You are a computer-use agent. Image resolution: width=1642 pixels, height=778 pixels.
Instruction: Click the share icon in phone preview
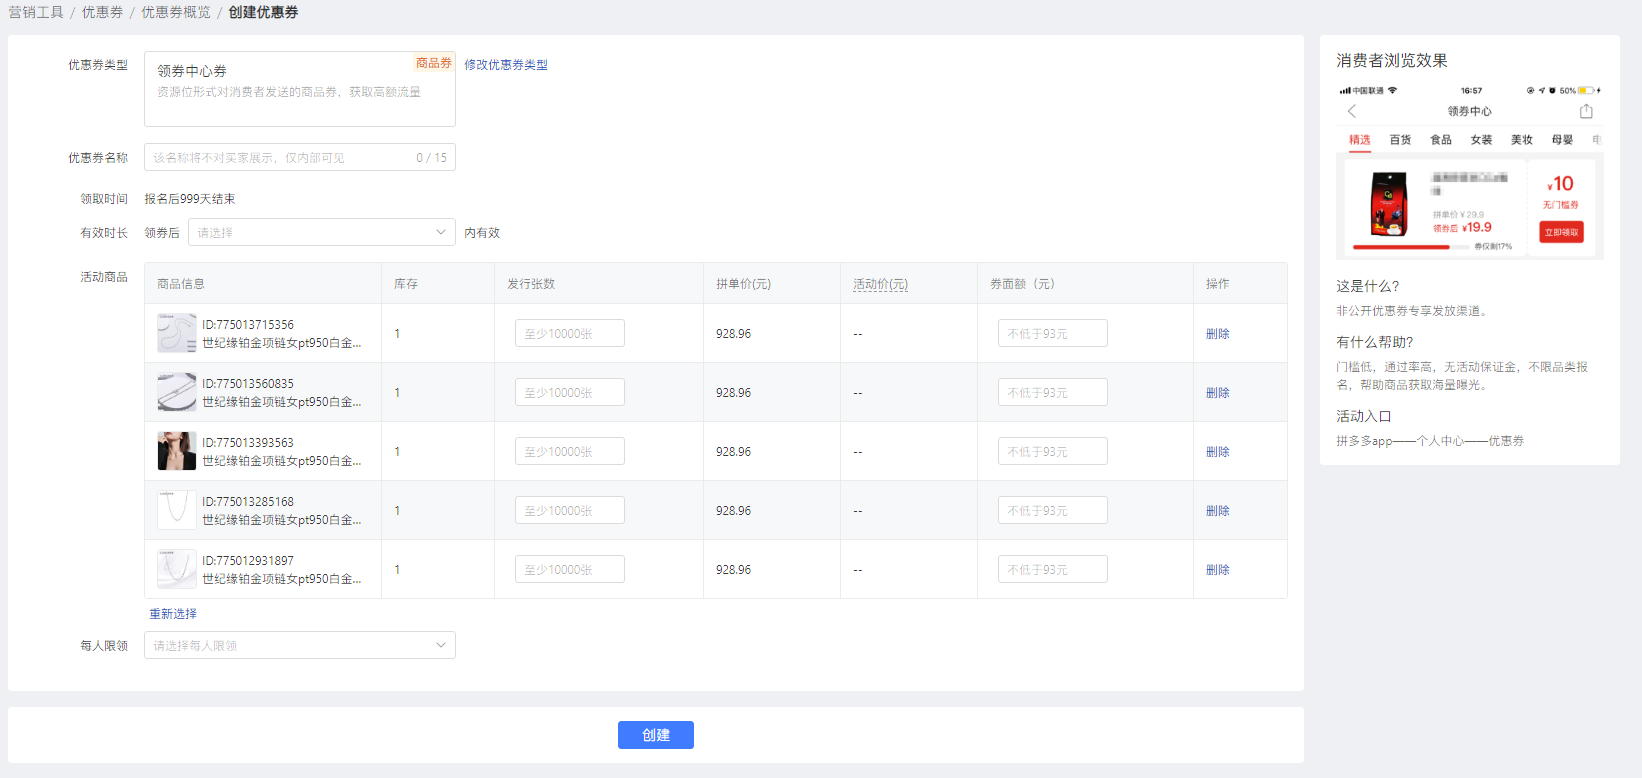tap(1586, 111)
